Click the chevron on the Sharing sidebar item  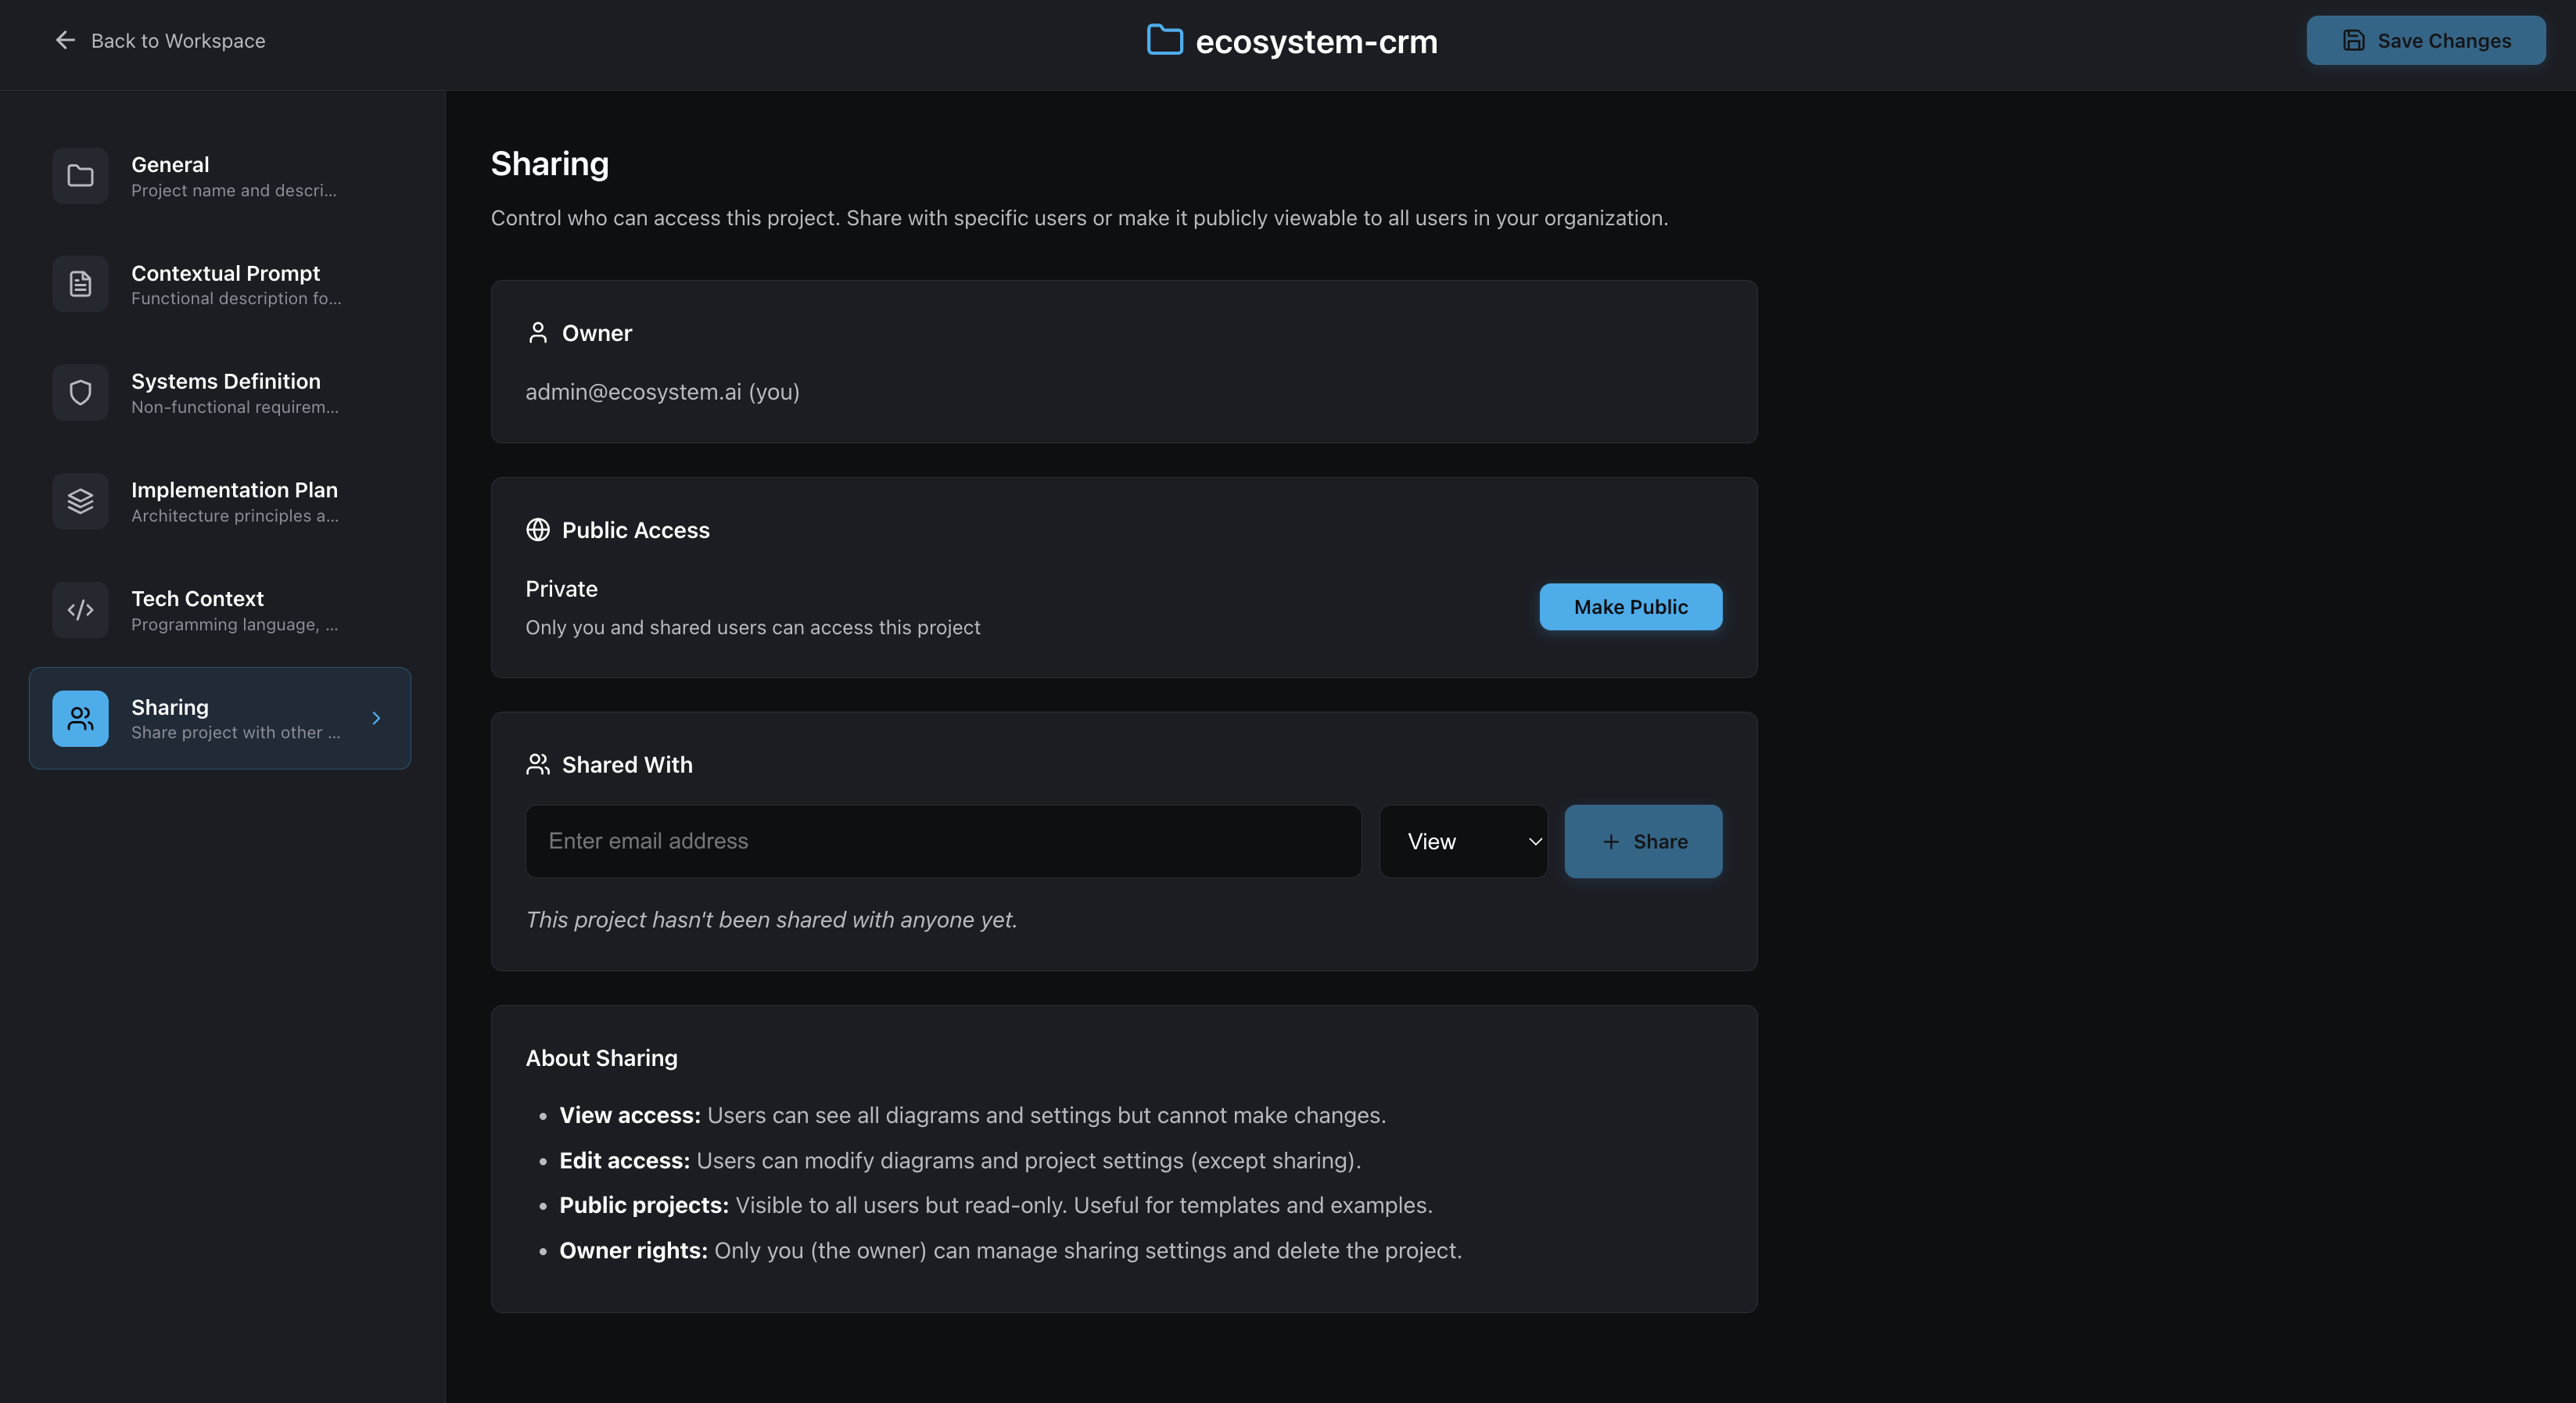point(376,718)
